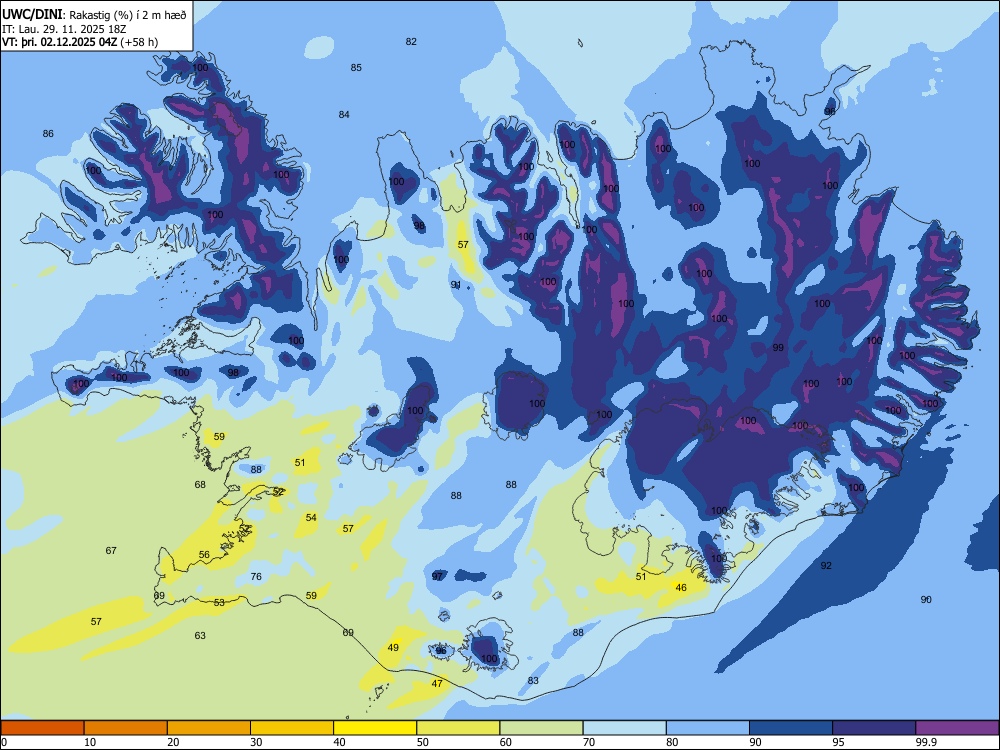The height and width of the screenshot is (750, 1000).
Task: Click the navy 95–99.9 legend swatch
Action: click(874, 728)
